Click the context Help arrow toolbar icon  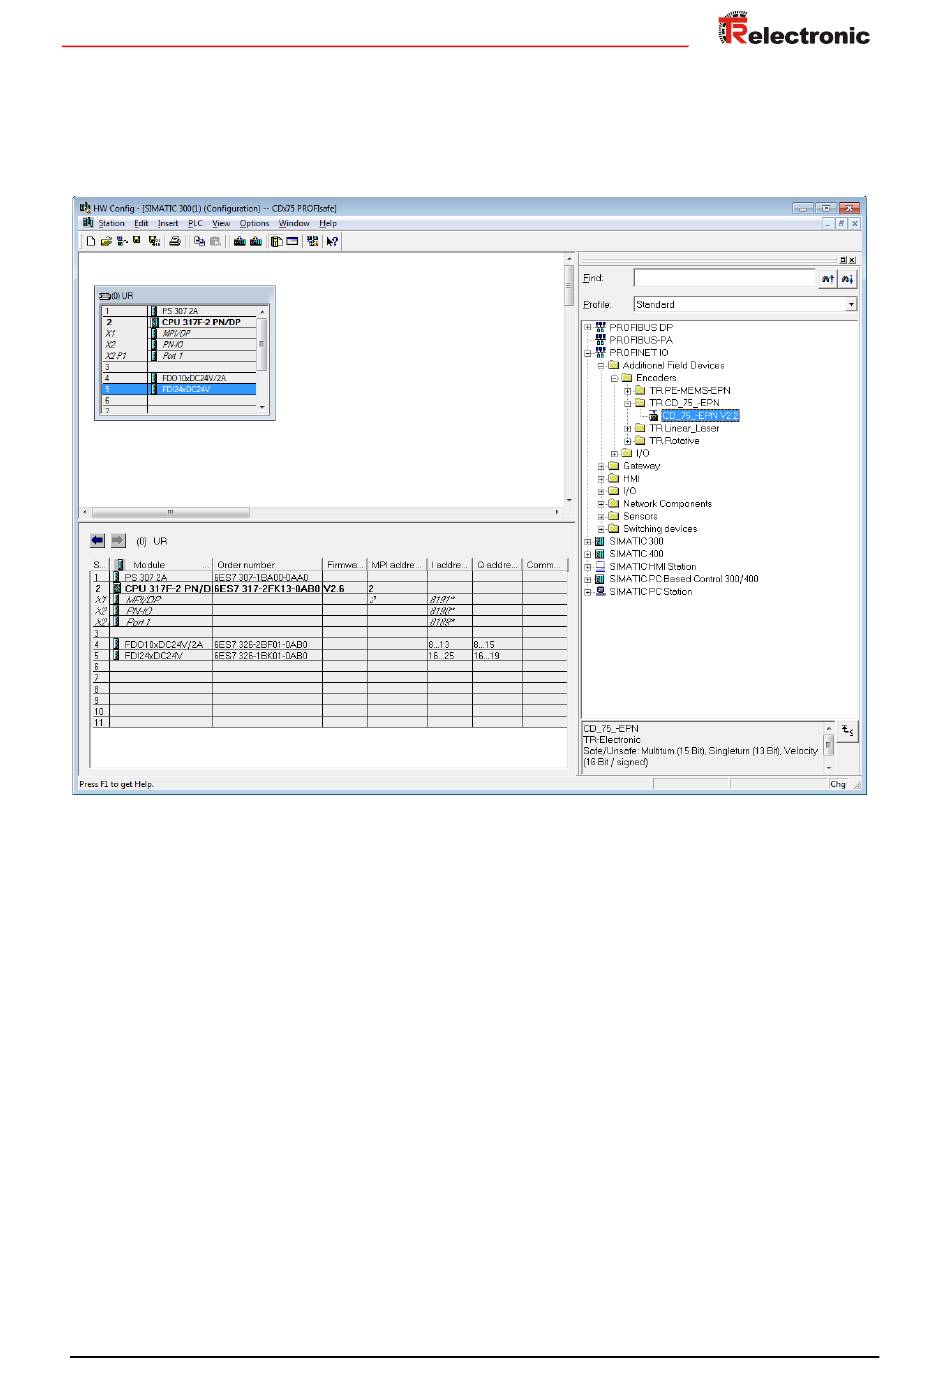[x=332, y=241]
